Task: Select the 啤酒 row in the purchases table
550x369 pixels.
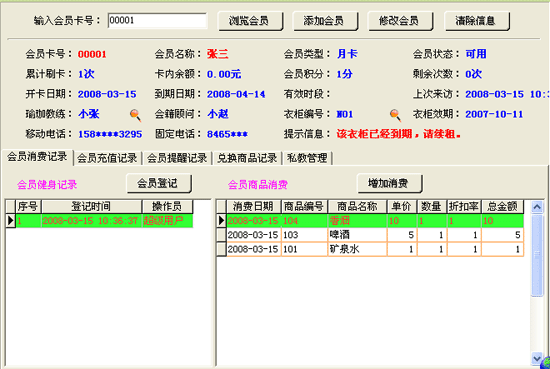Action: click(375, 235)
